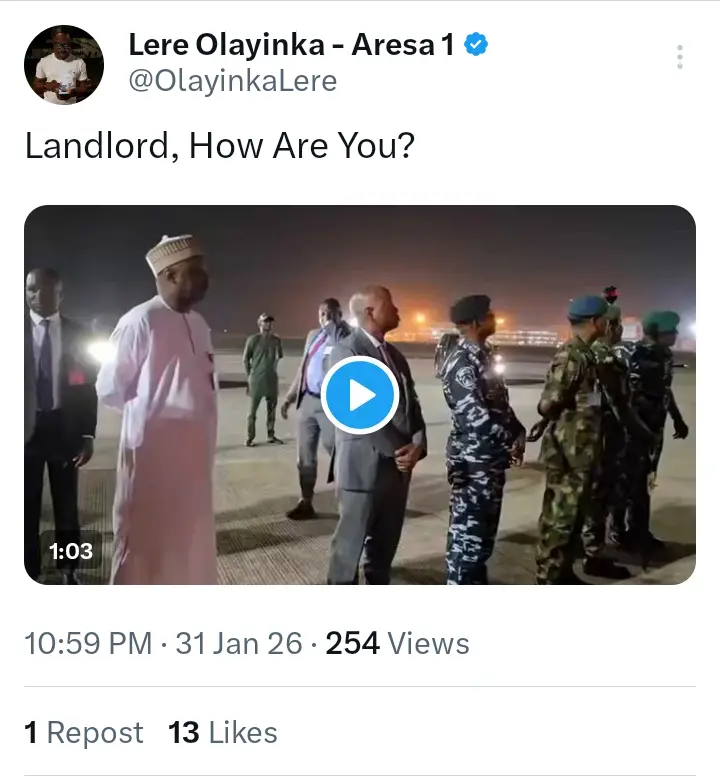This screenshot has height=780, width=720.
Task: Click the white cap on the robed man
Action: (x=173, y=252)
